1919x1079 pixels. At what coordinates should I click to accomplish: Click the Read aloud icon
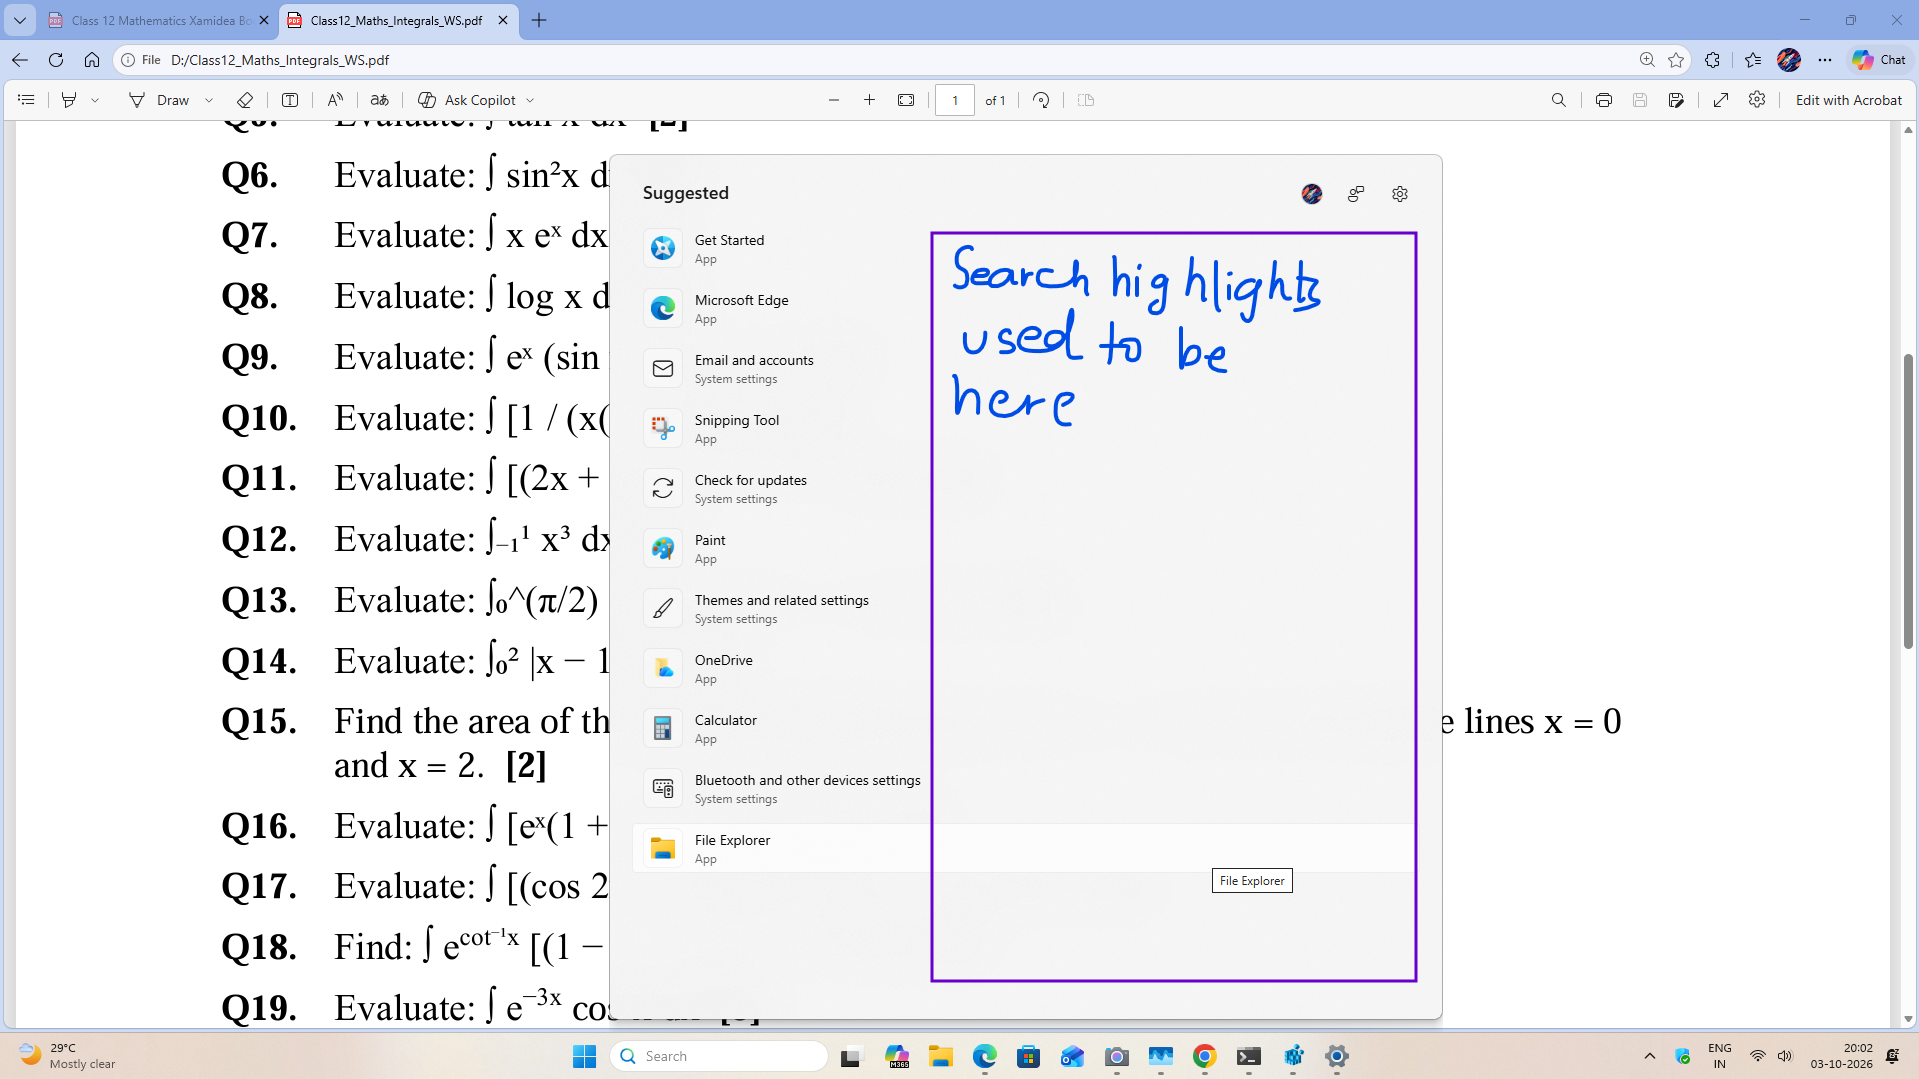coord(335,100)
